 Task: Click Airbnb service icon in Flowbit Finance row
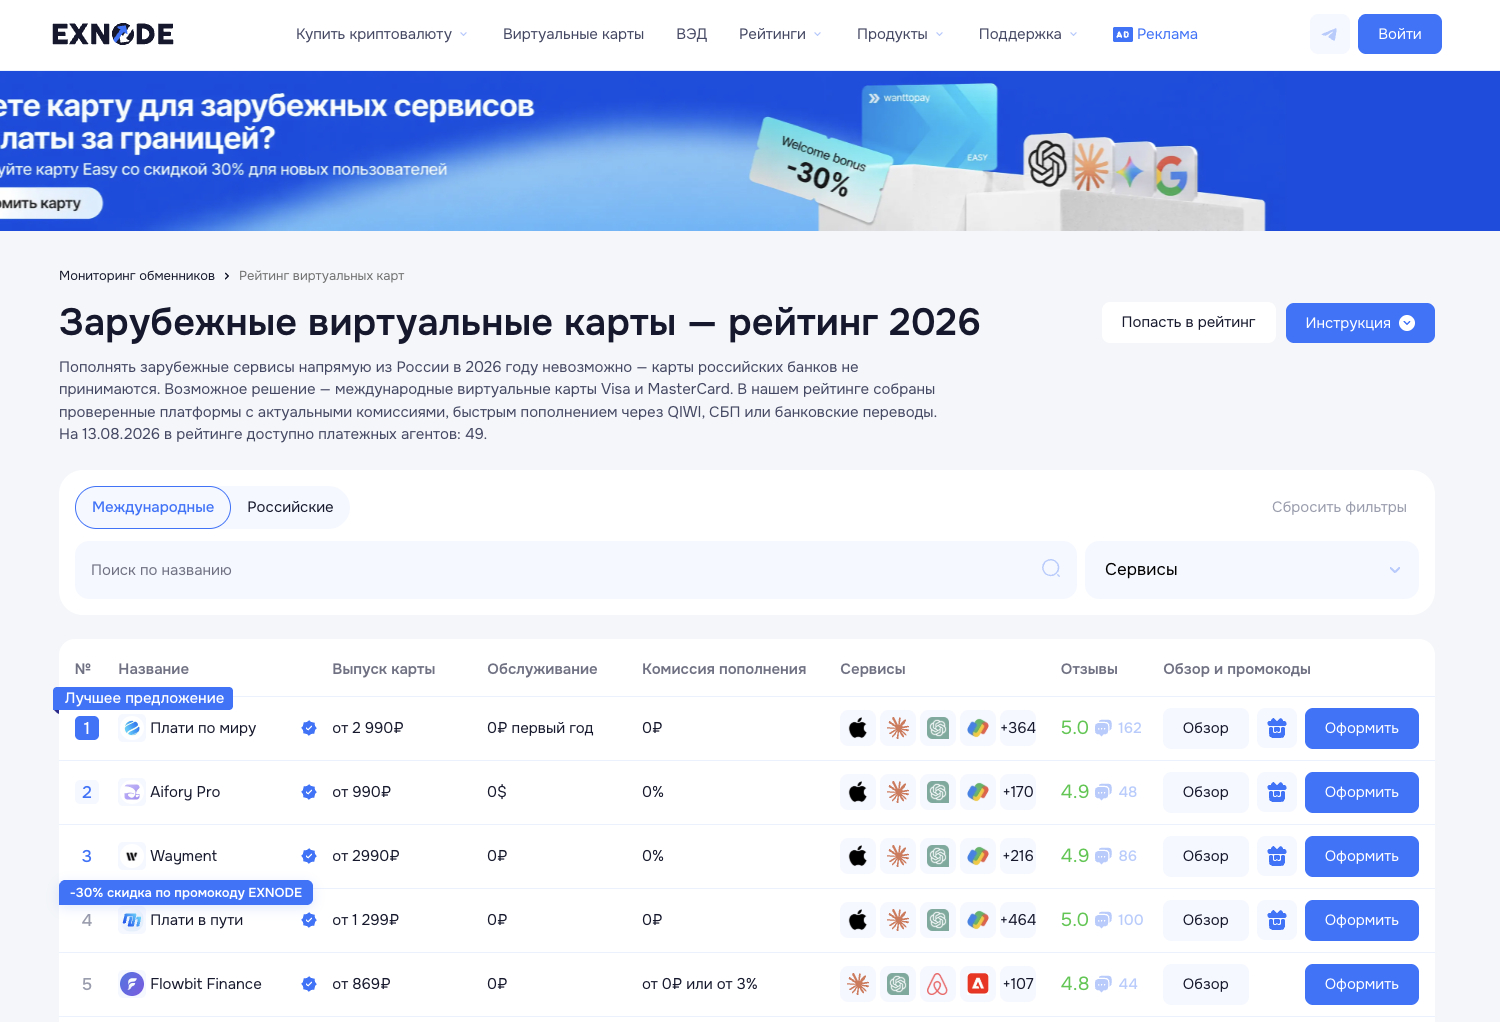(938, 984)
